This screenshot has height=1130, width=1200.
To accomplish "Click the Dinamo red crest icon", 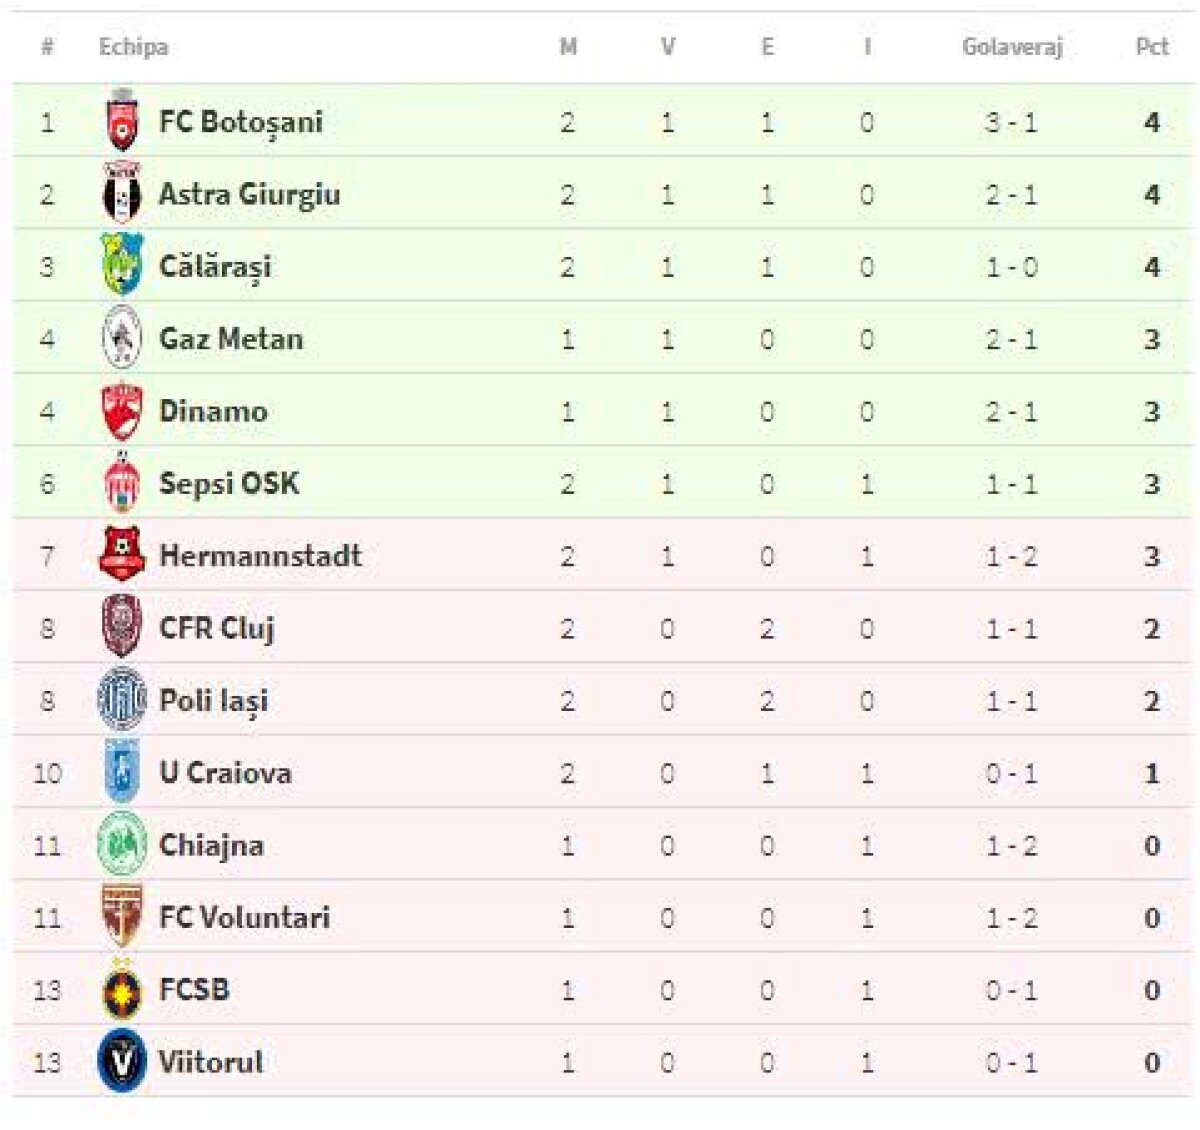I will (122, 410).
